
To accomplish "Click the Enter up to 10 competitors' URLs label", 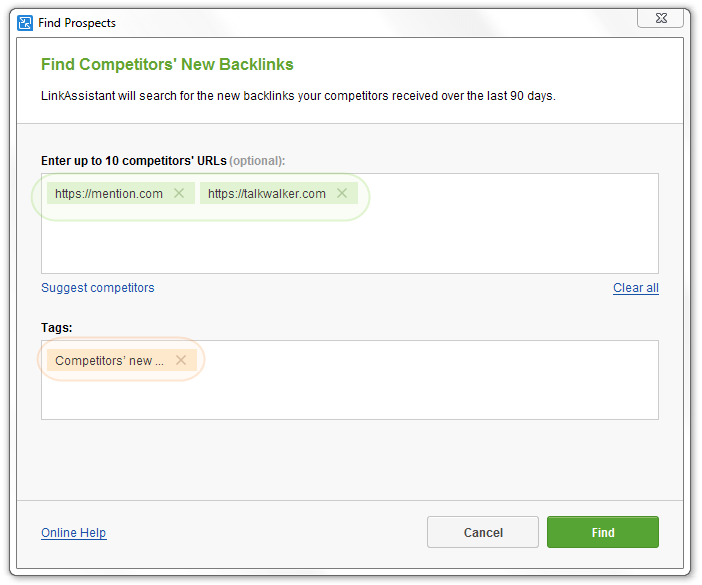I will (x=163, y=161).
